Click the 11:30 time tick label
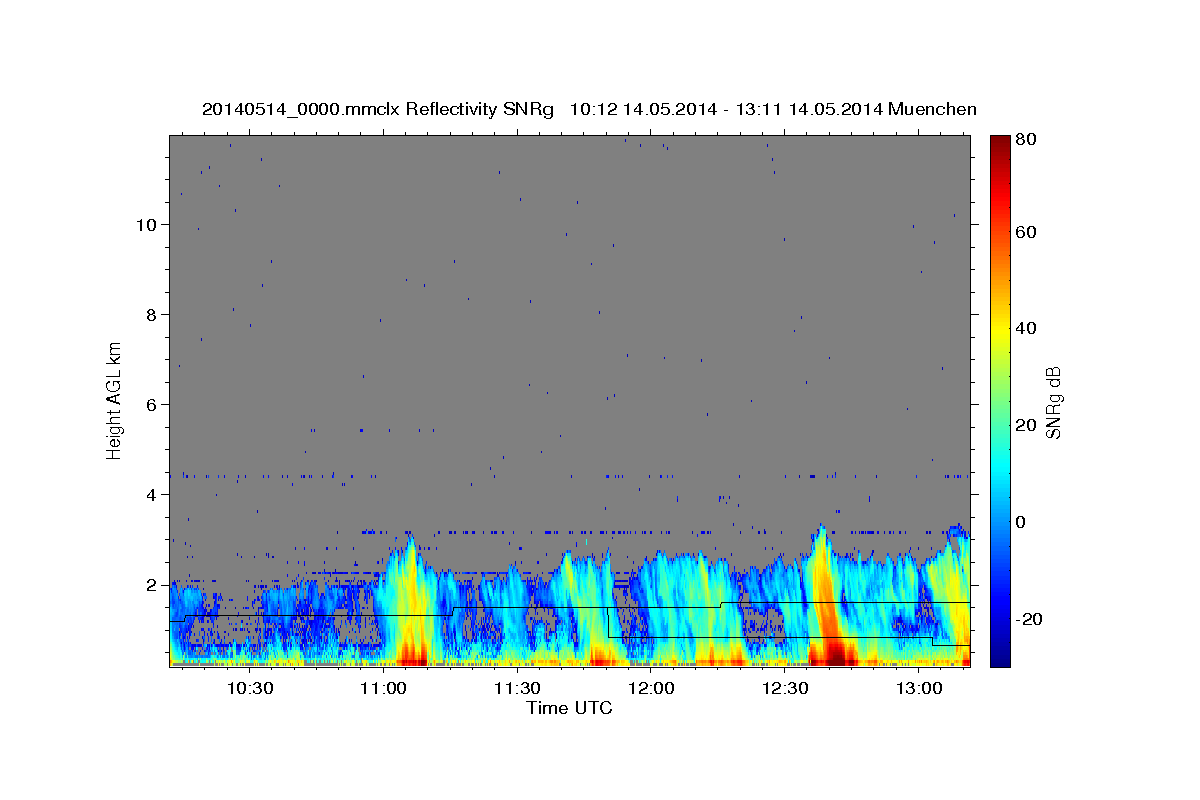Viewport: 1200px width, 800px height. [x=517, y=688]
